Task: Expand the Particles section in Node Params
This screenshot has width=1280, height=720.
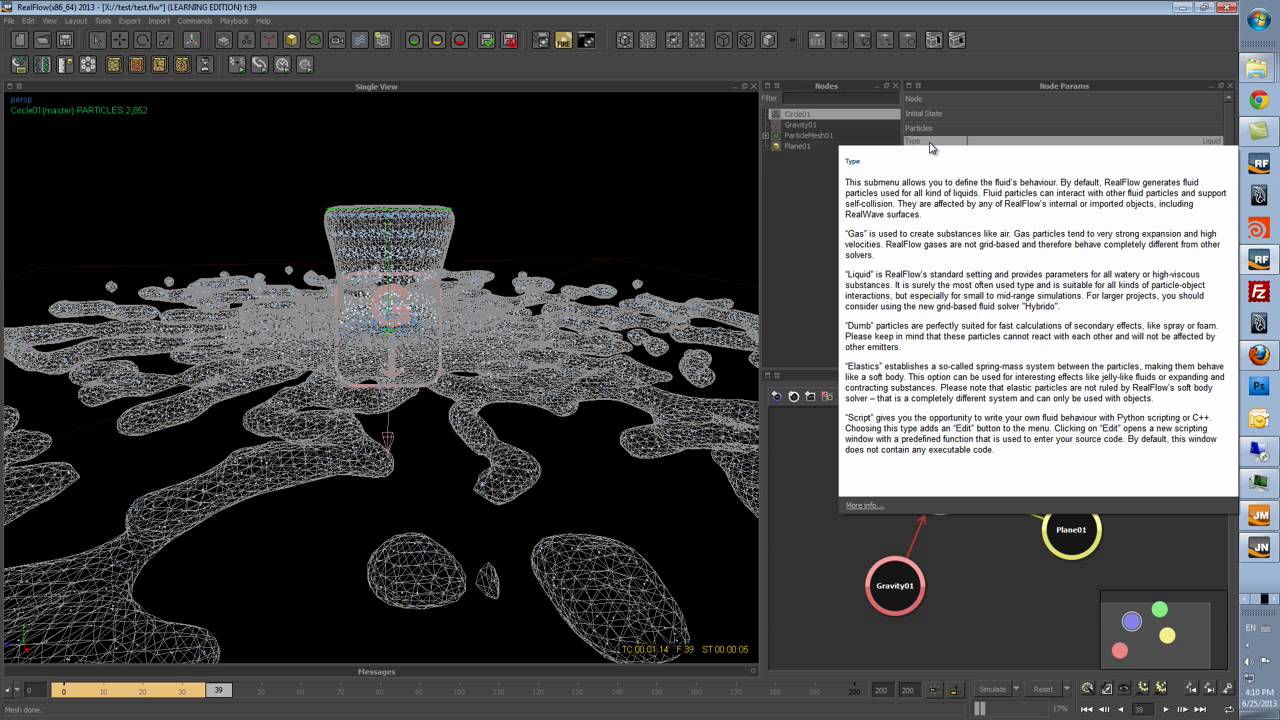Action: [x=1063, y=128]
